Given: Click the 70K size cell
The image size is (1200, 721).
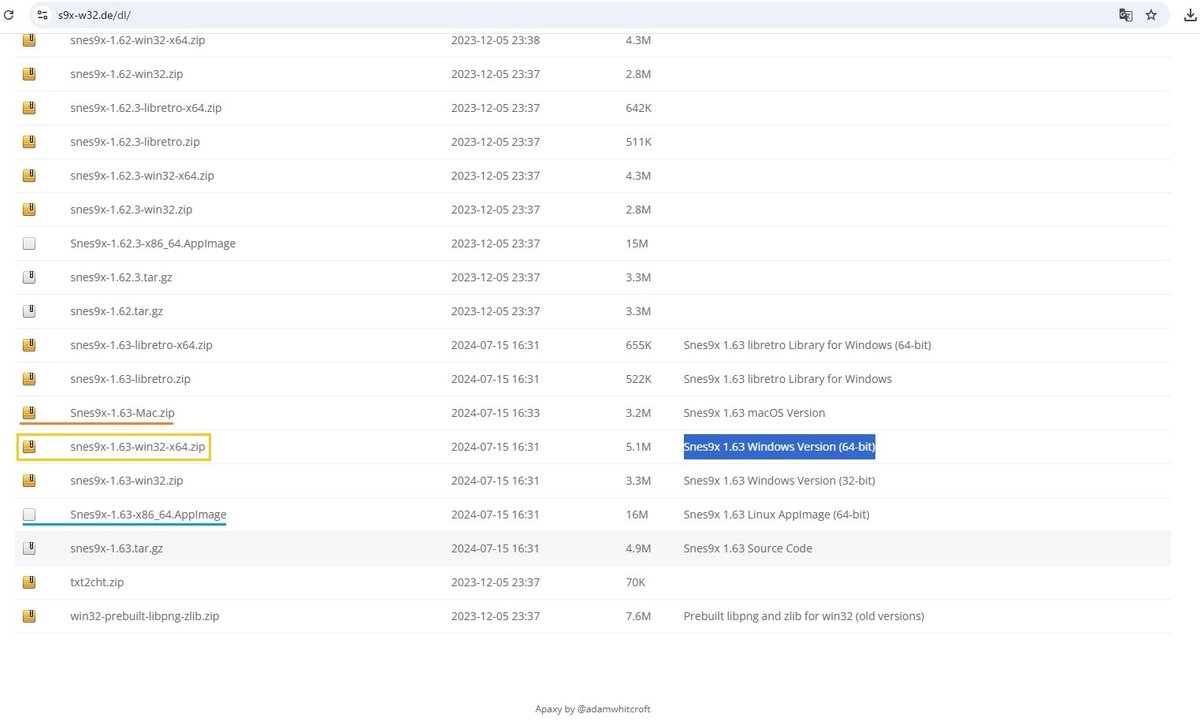Looking at the screenshot, I should click(635, 582).
